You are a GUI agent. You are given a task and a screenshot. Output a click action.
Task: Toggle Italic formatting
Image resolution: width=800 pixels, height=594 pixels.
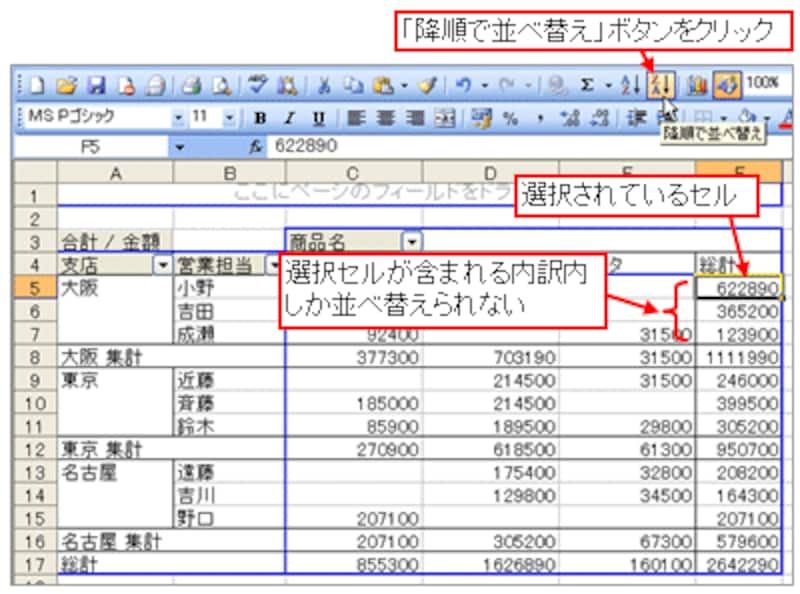pos(289,118)
